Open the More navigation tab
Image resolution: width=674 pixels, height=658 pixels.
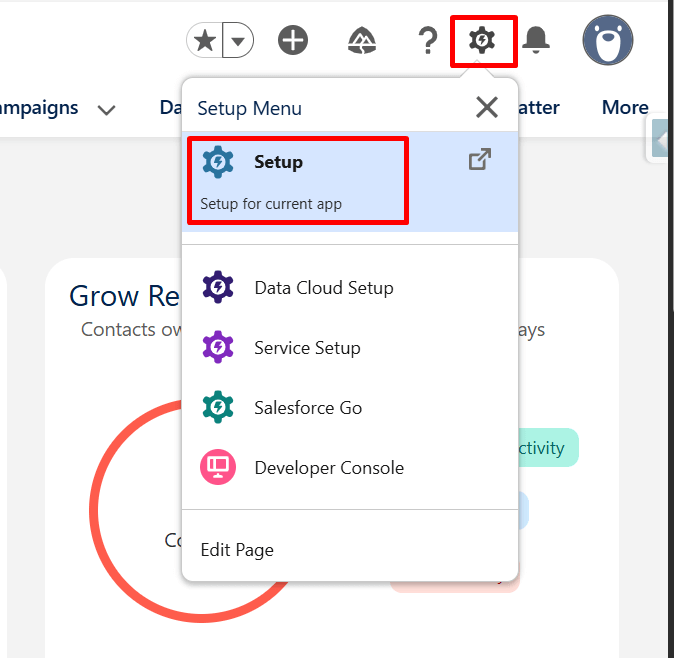pos(625,107)
